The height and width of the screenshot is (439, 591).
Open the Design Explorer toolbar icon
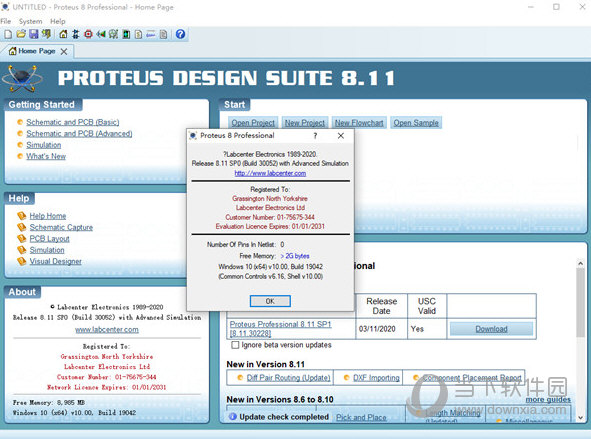coord(126,34)
